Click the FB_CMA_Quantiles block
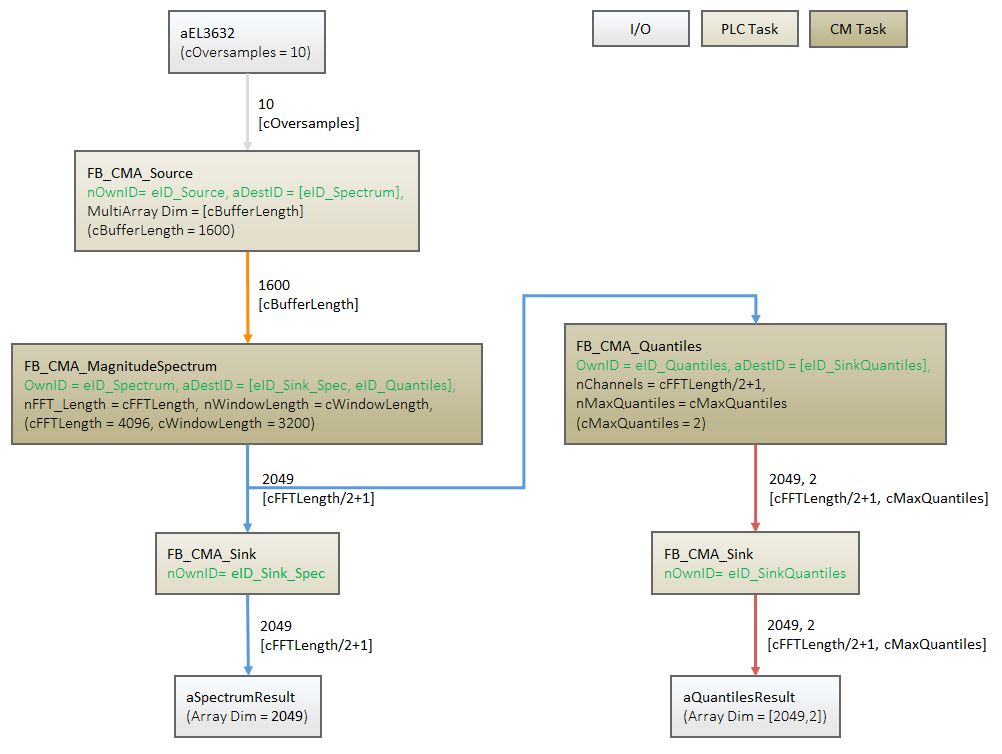 click(755, 384)
